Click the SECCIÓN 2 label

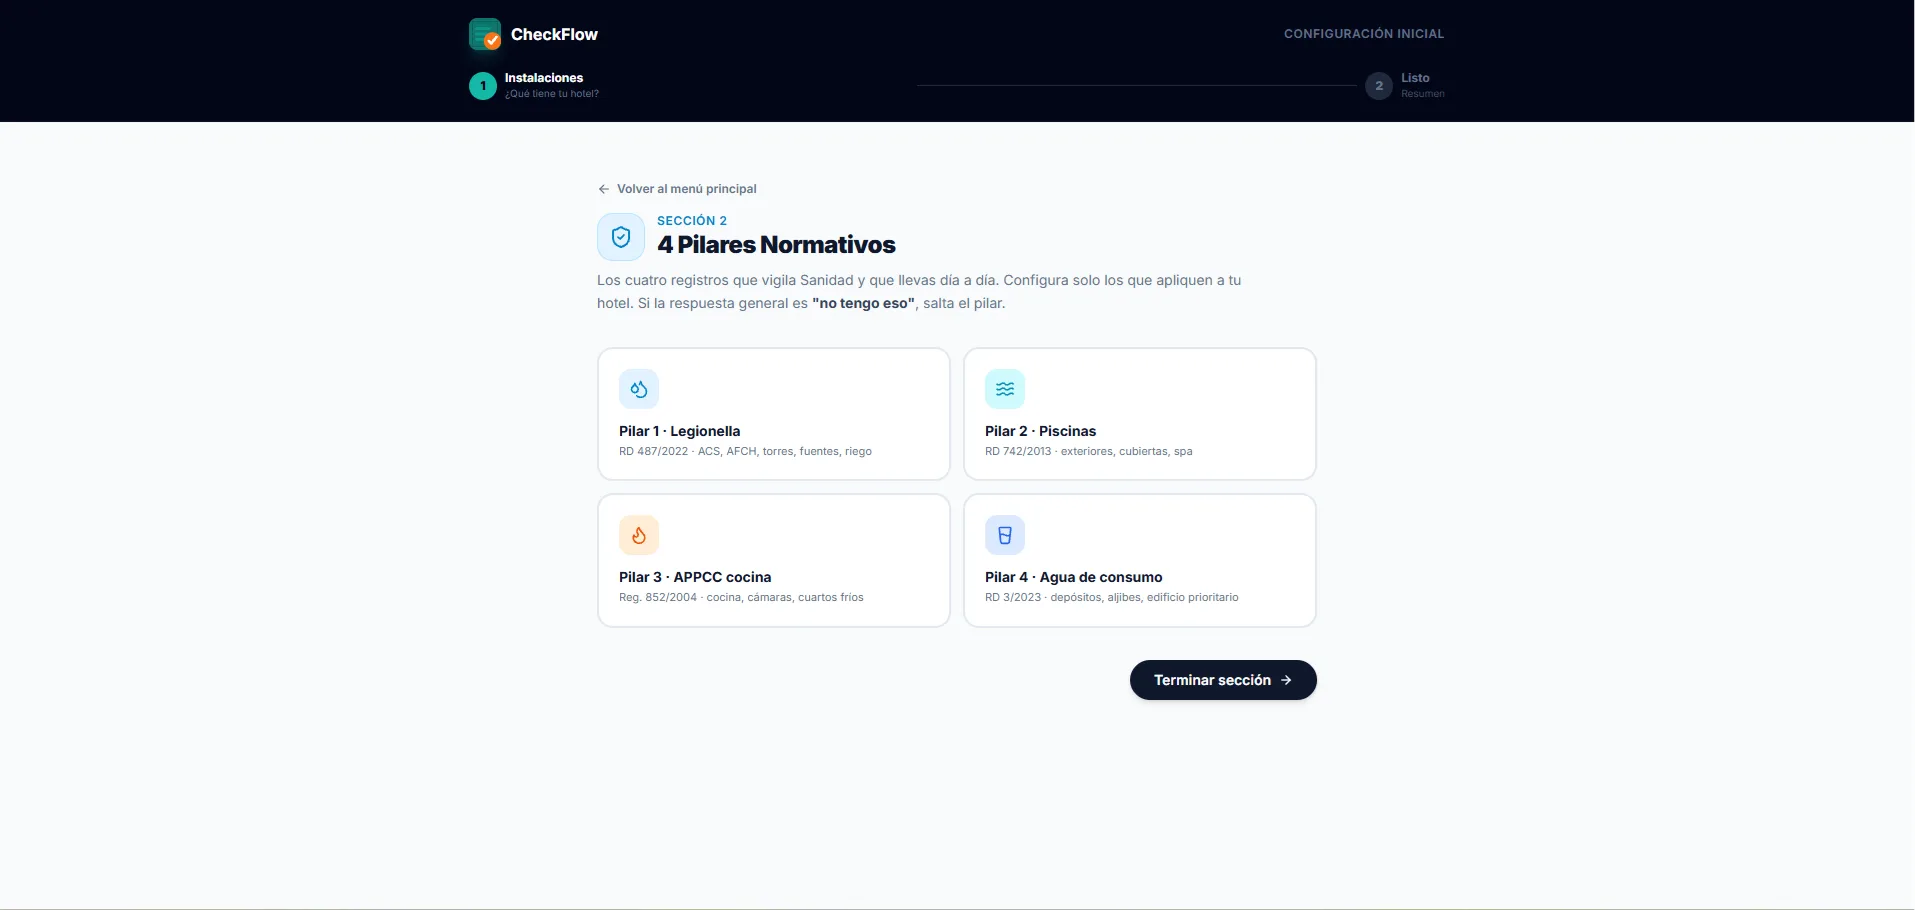[692, 221]
